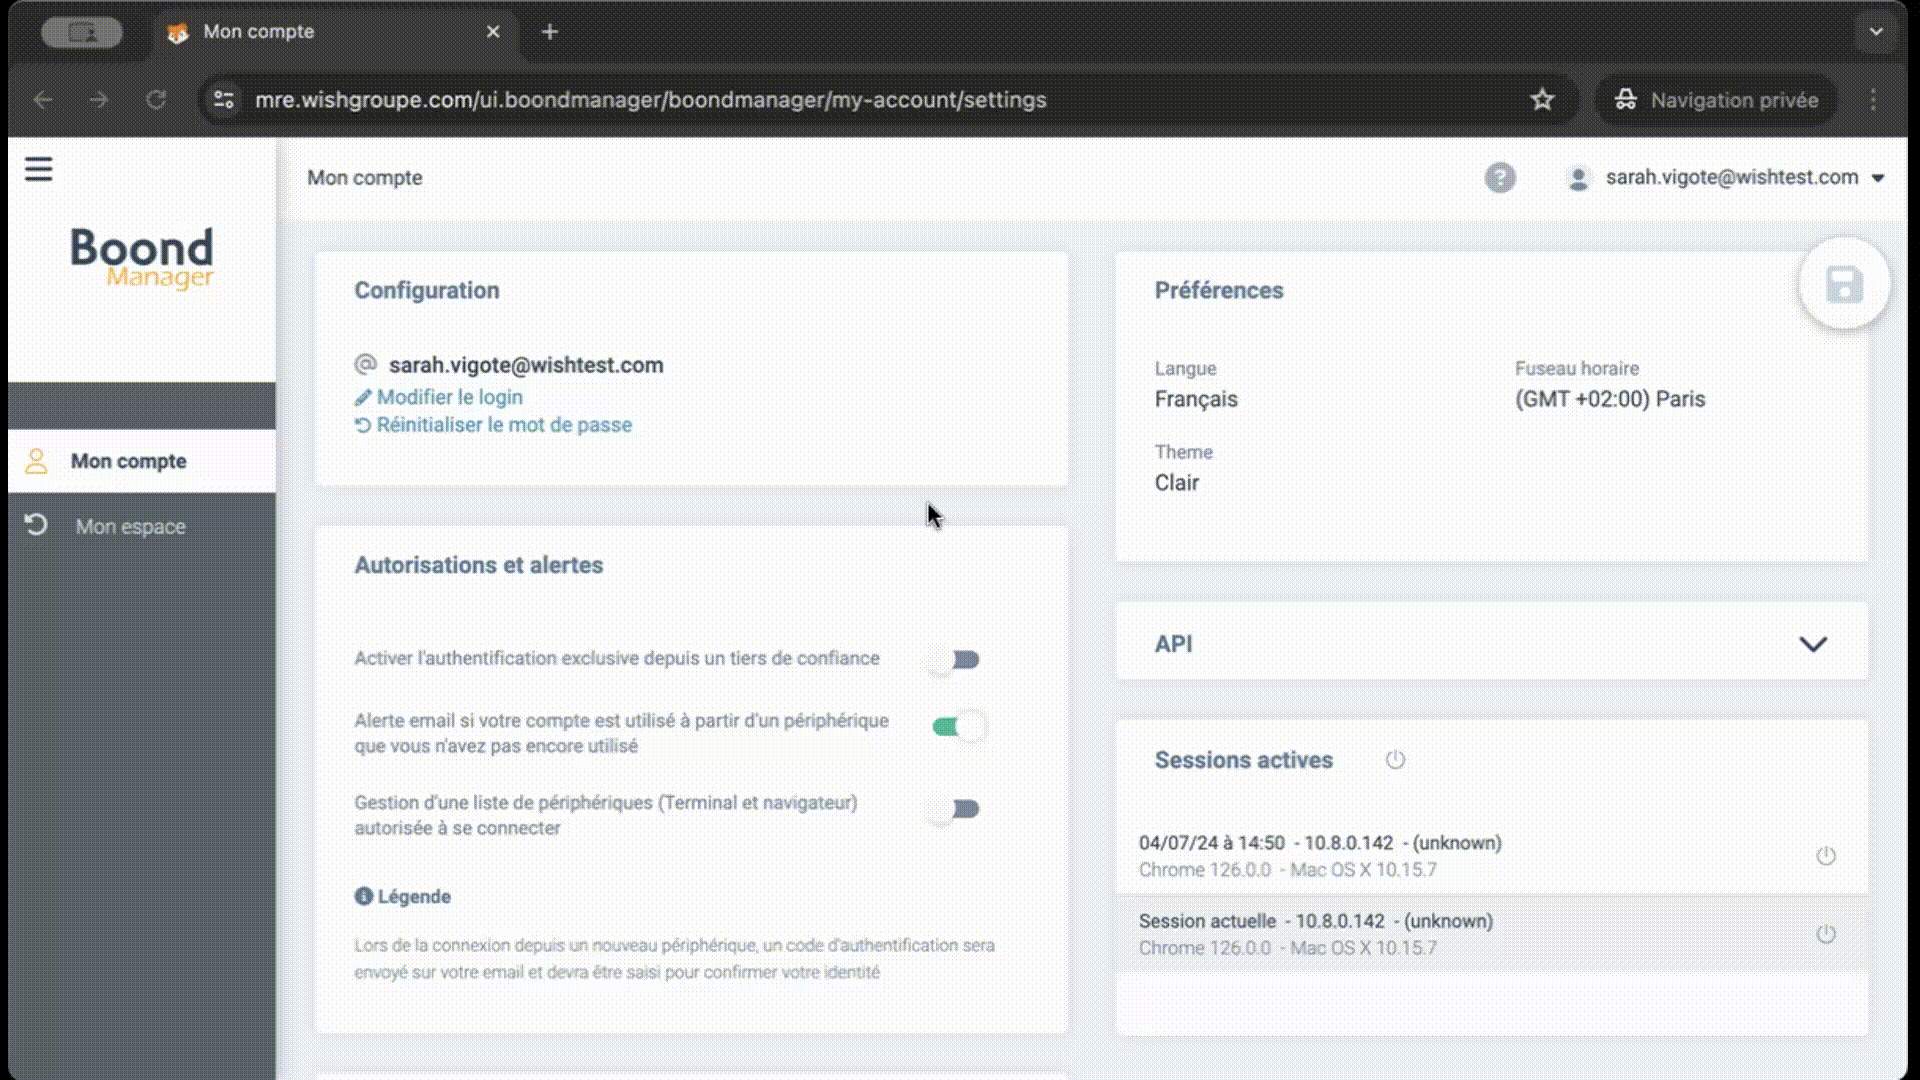1920x1080 pixels.
Task: Enable exclusive trusted third-party authentication toggle
Action: 954,660
